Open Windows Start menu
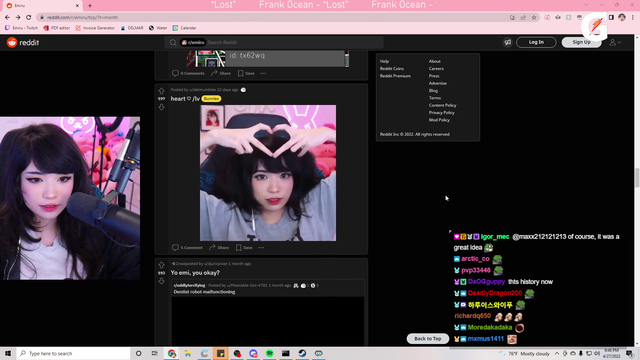Screen dimensions: 640x360 [x=8, y=353]
